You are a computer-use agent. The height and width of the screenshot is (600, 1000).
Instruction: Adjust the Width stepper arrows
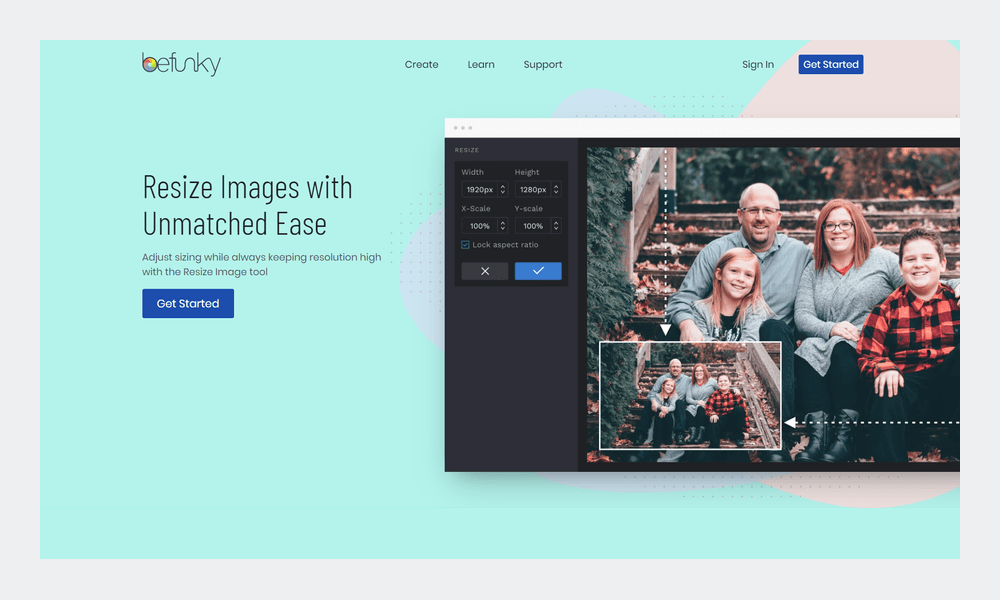(503, 189)
